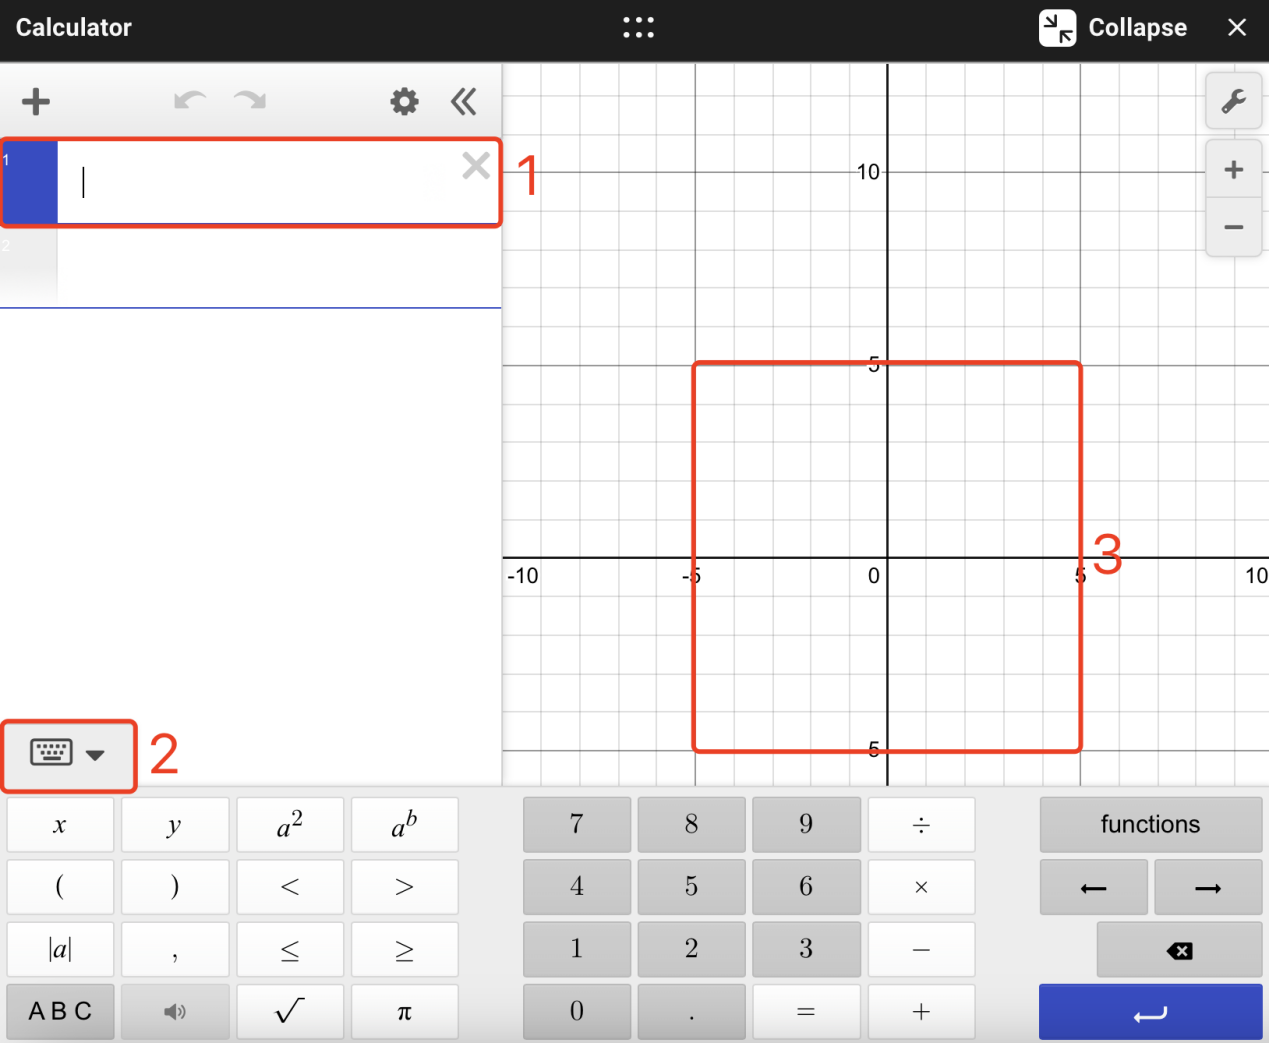Delete expression 1 with the X icon
The width and height of the screenshot is (1269, 1043).
pyautogui.click(x=476, y=166)
